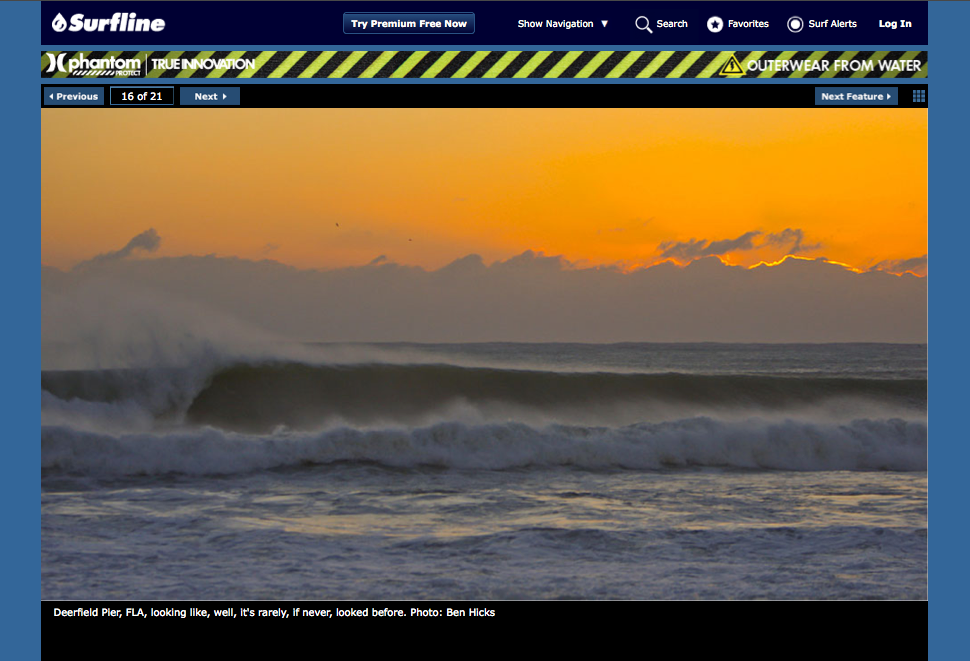This screenshot has height=661, width=970.
Task: Open the Log In link
Action: coord(895,24)
